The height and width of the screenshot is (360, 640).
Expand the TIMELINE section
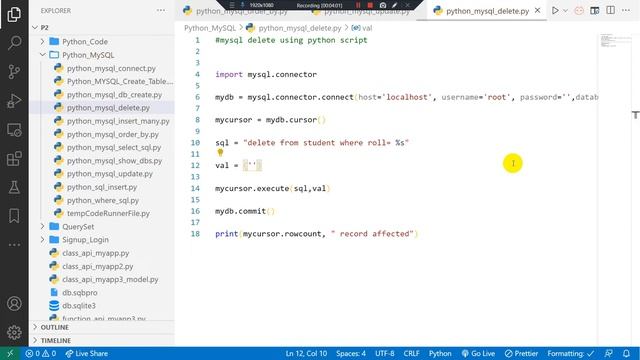tap(102, 340)
